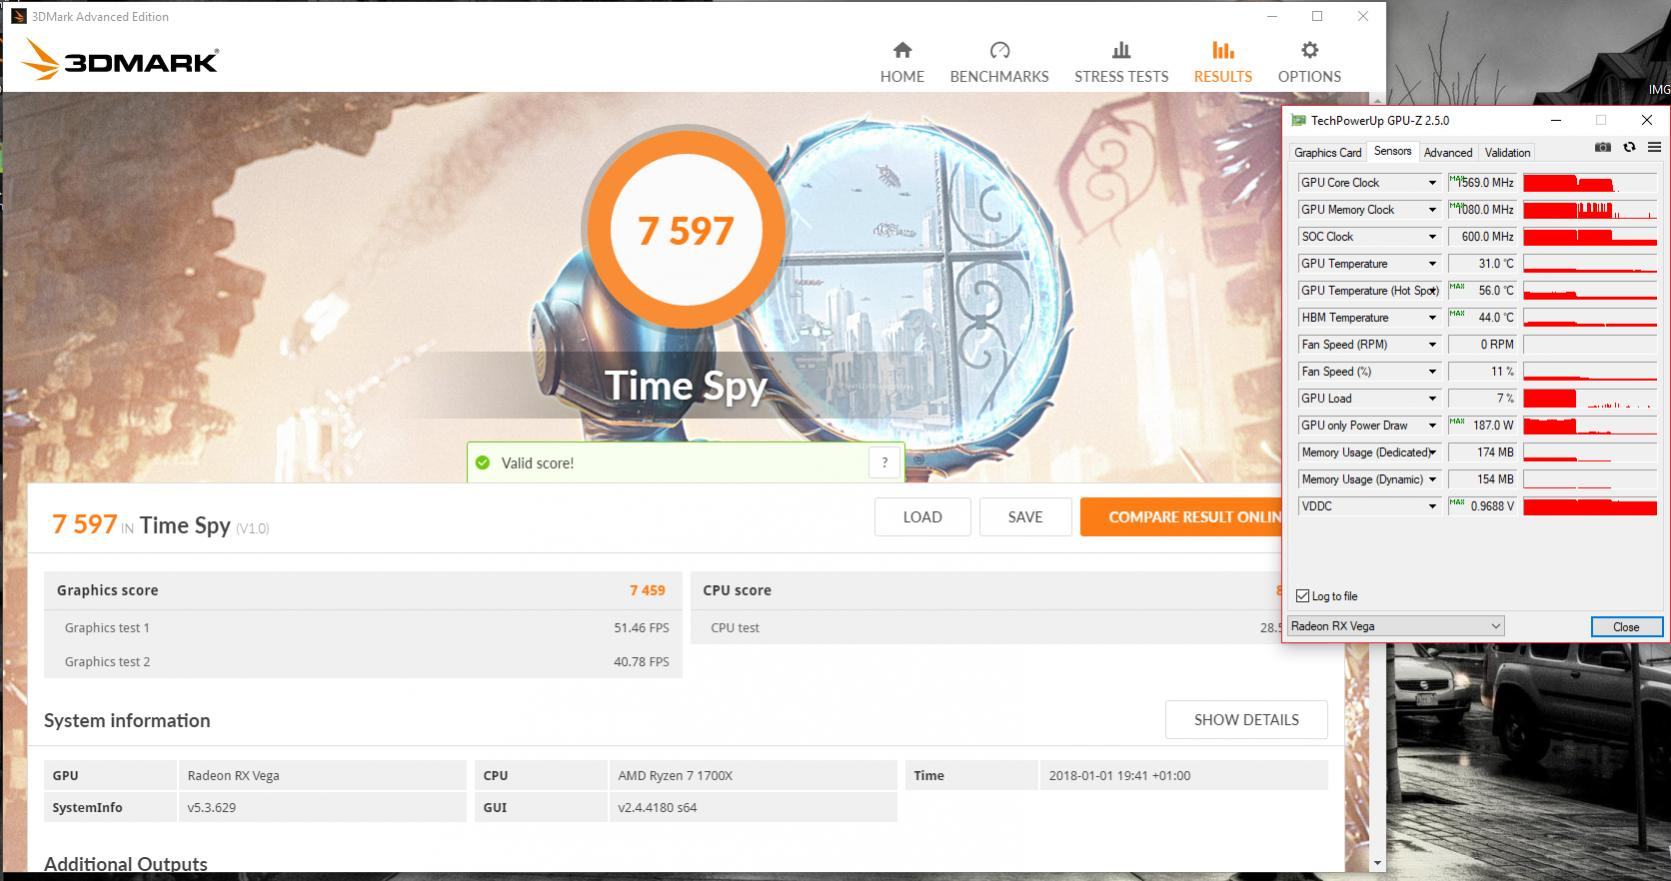The height and width of the screenshot is (881, 1671).
Task: Maximize the 3DMark Advanced Edition window
Action: click(1317, 16)
